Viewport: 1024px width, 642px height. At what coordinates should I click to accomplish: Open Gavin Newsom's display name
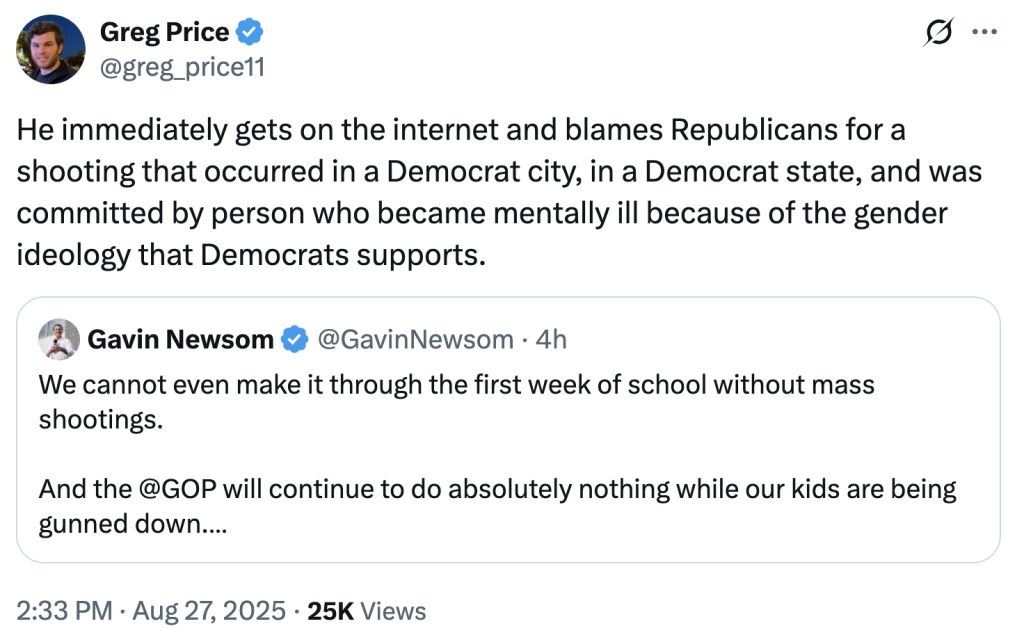click(x=180, y=340)
